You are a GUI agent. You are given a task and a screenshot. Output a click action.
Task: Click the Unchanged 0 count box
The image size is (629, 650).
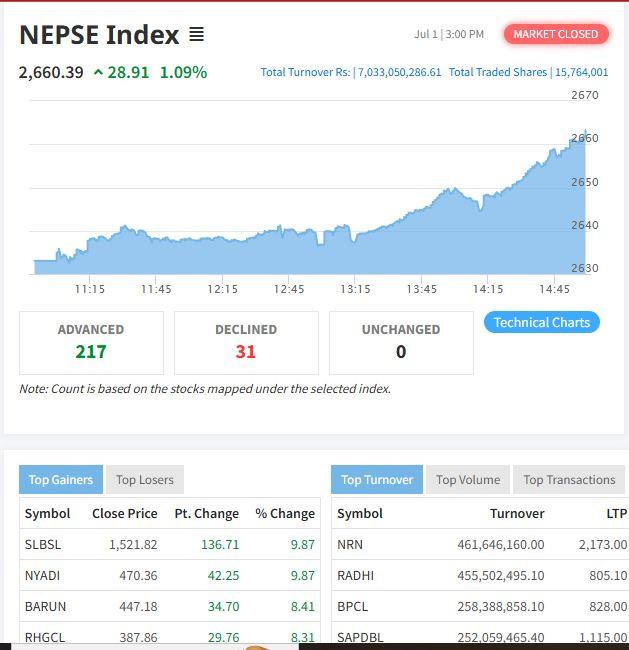401,342
